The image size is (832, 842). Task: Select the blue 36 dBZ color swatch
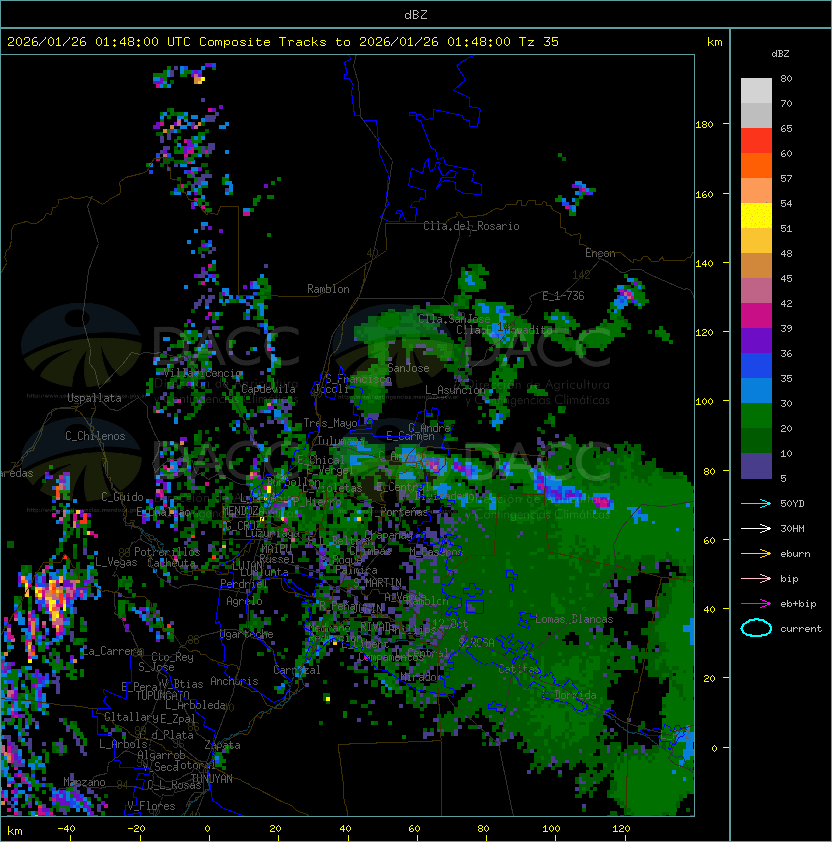pyautogui.click(x=756, y=365)
